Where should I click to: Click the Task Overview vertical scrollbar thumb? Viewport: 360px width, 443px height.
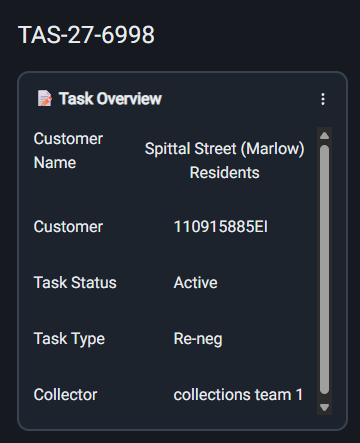(324, 270)
